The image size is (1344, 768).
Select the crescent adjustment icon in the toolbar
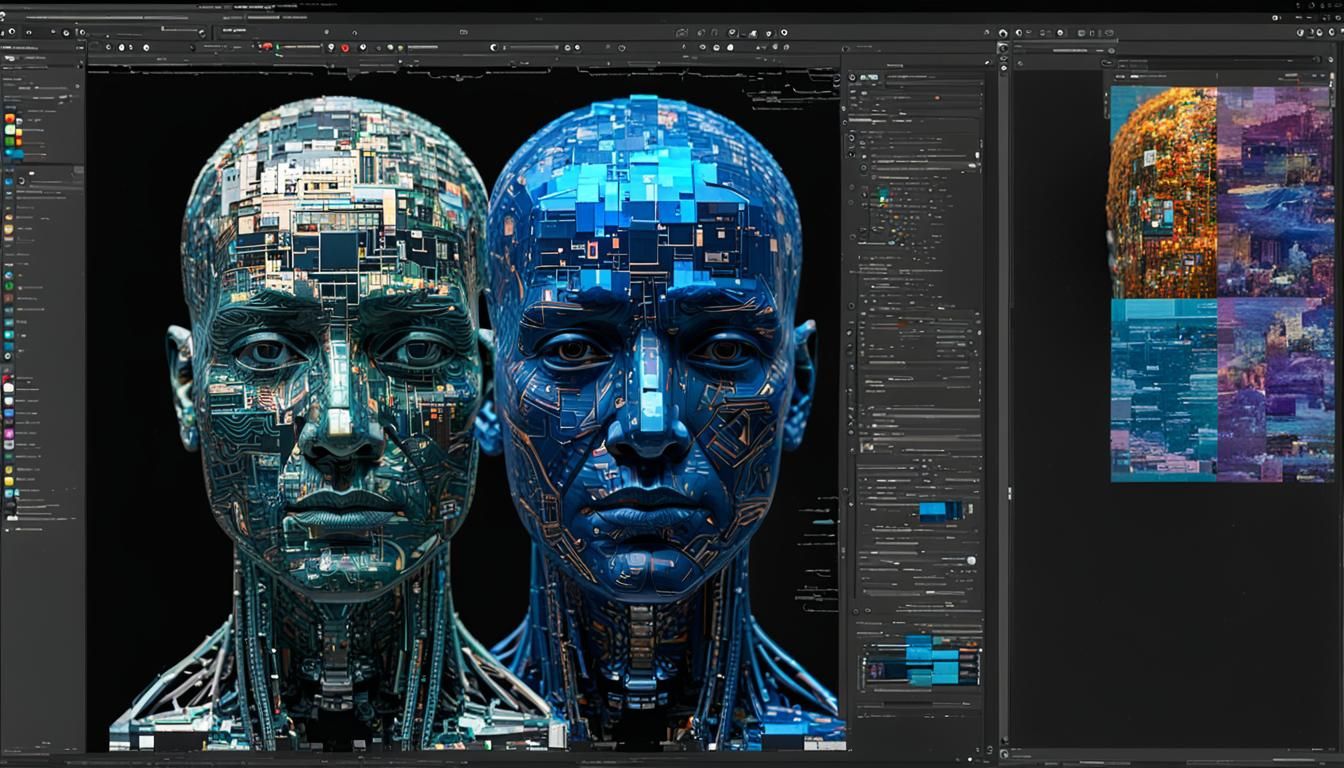tap(492, 45)
